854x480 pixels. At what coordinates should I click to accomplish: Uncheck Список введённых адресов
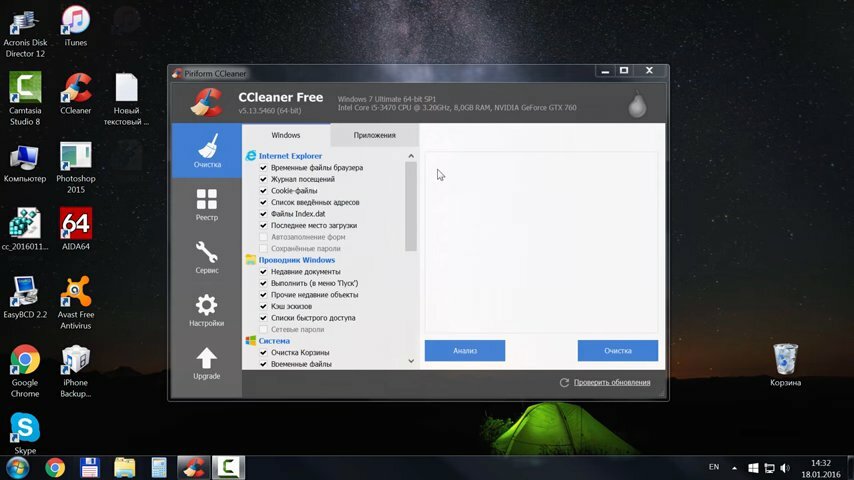click(x=263, y=202)
